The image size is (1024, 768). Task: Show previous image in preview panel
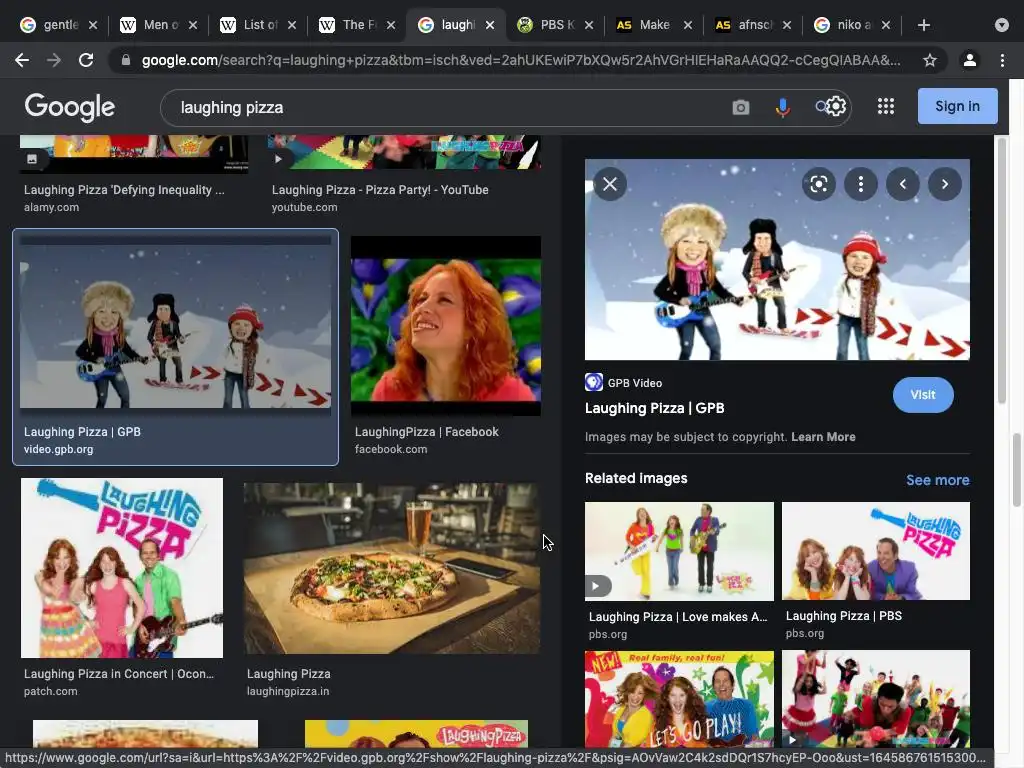pos(903,184)
